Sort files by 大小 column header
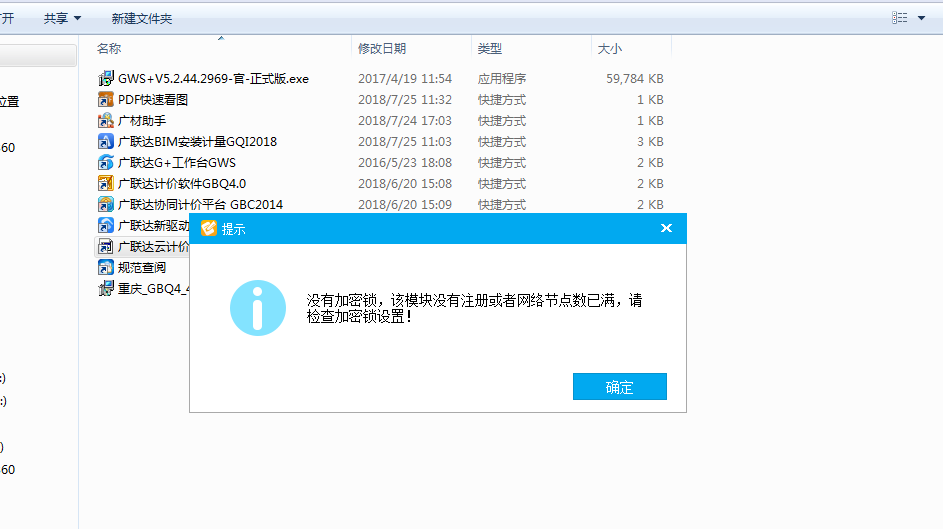 pyautogui.click(x=610, y=48)
